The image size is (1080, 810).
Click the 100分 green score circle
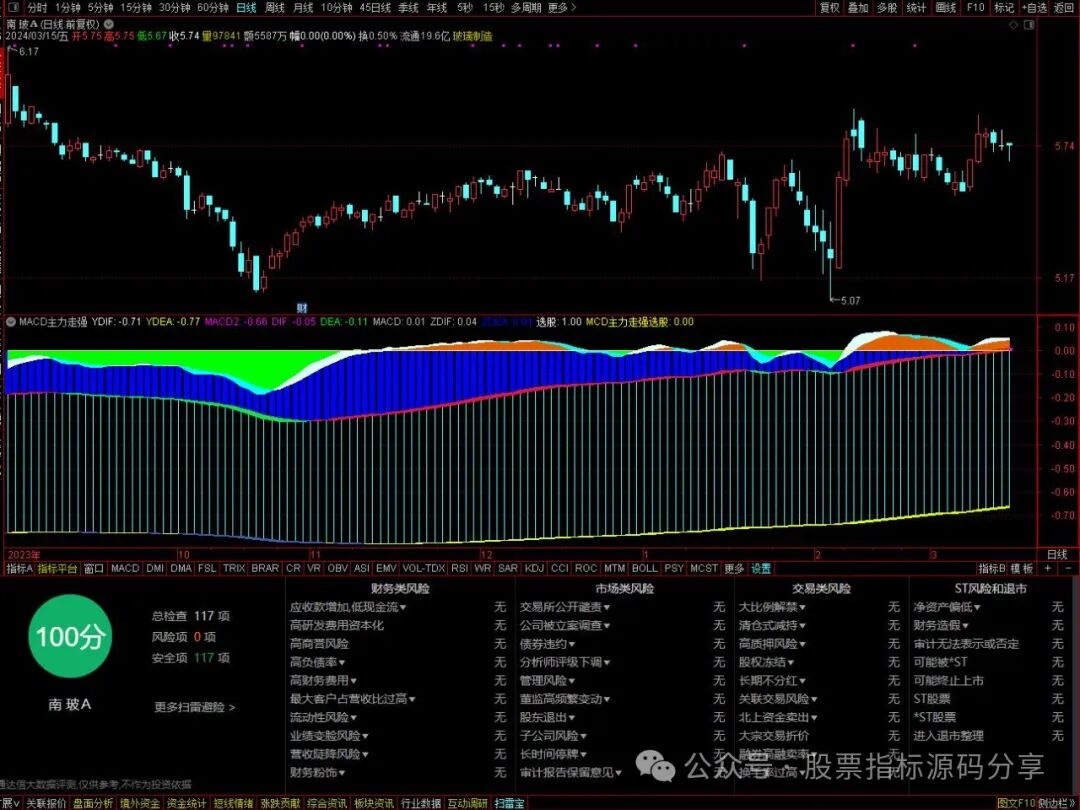click(70, 637)
